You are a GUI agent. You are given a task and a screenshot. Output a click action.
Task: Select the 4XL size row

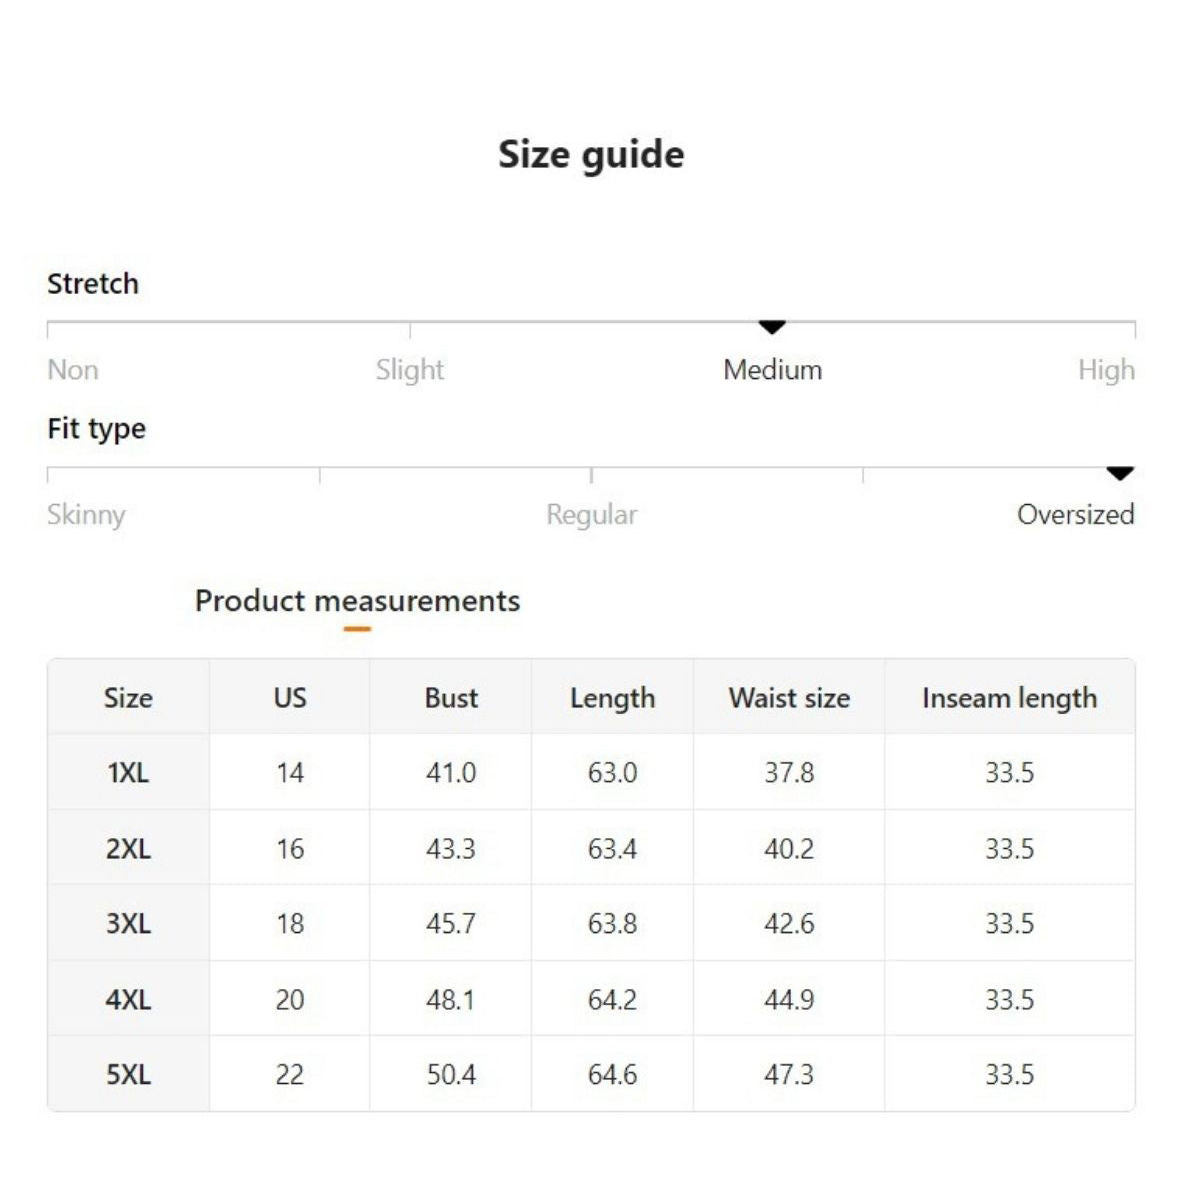[x=128, y=1000]
